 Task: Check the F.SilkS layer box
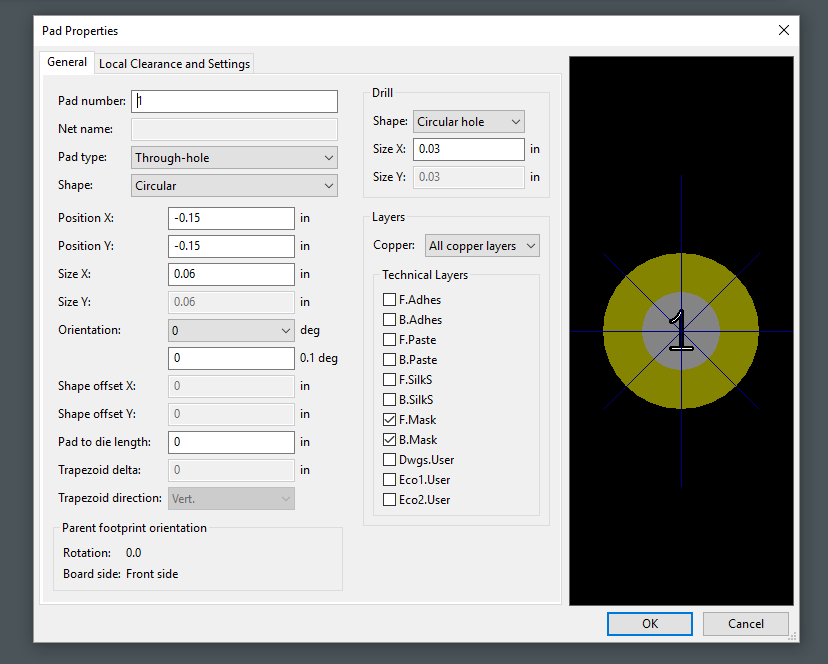point(390,380)
